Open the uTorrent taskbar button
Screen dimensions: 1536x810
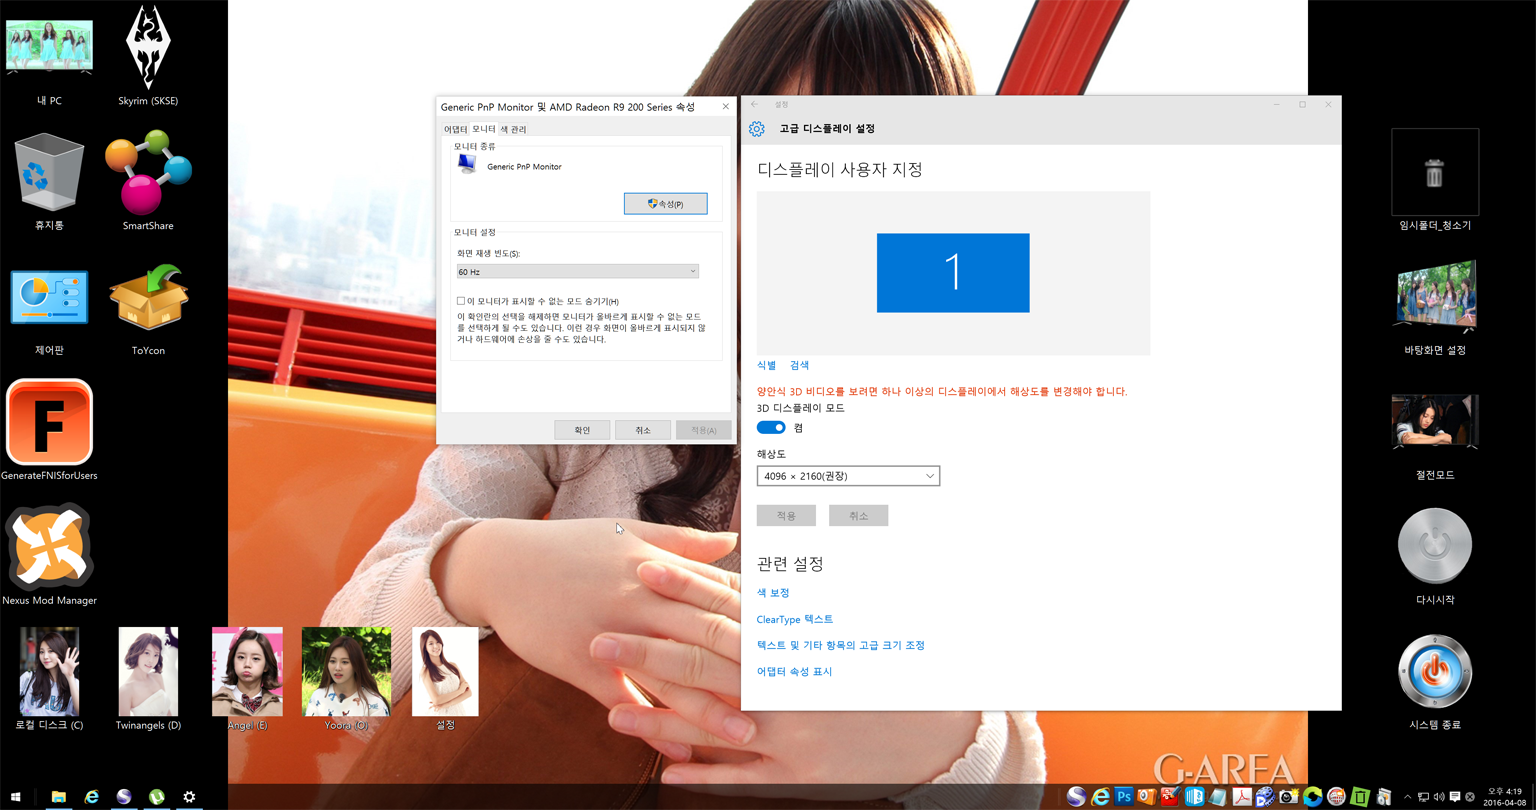point(157,797)
